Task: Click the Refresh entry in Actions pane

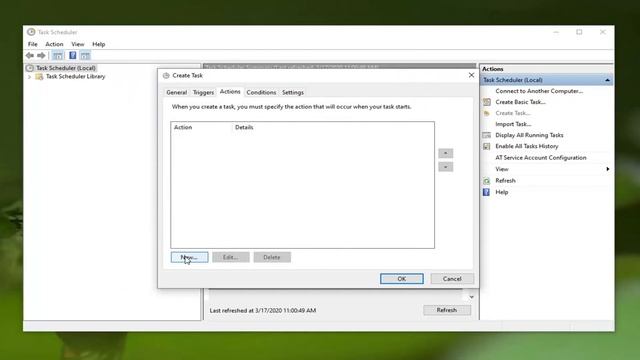Action: pyautogui.click(x=505, y=180)
